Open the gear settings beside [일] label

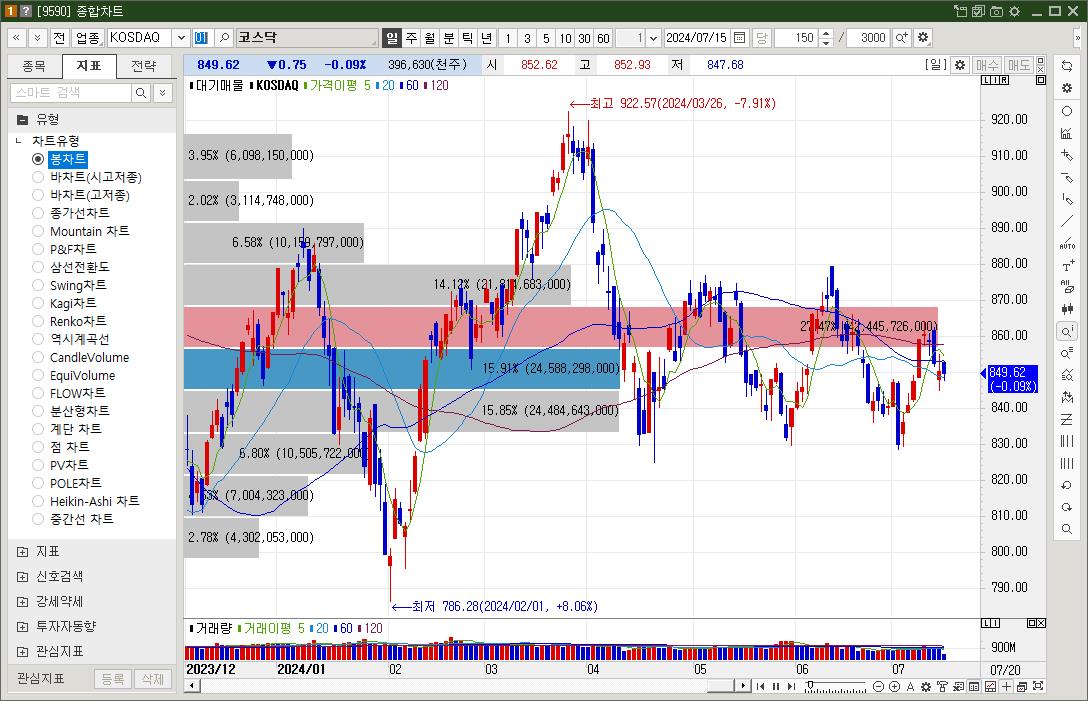960,65
